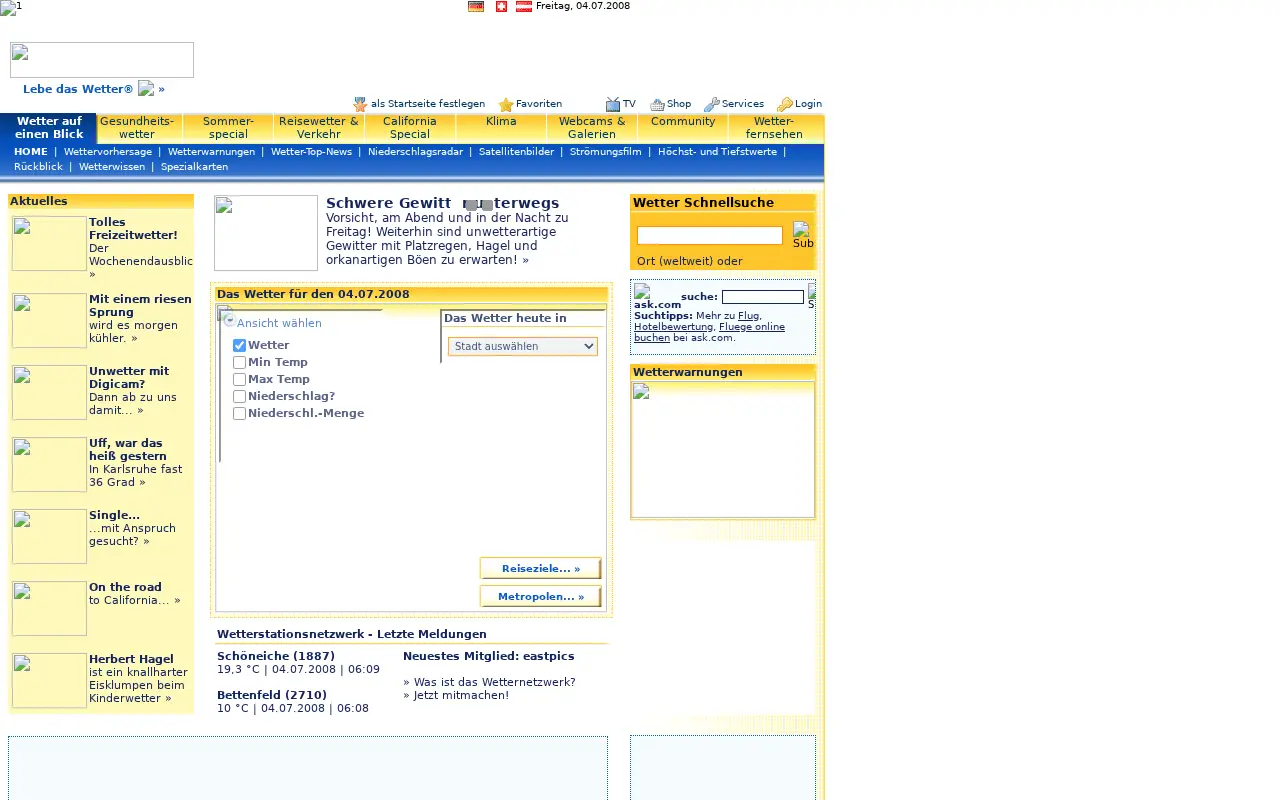This screenshot has height=800, width=1280.
Task: Enable the Min Temp checkbox
Action: coord(239,362)
